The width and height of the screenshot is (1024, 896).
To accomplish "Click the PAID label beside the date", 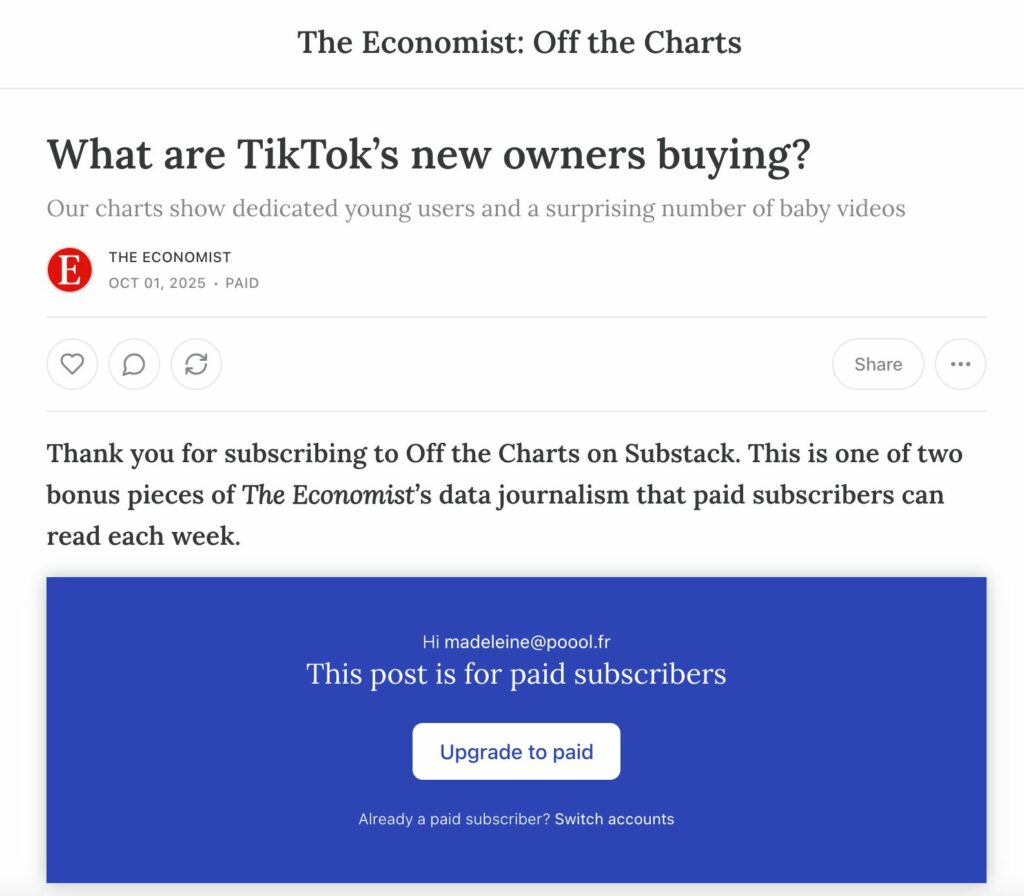I will 242,283.
